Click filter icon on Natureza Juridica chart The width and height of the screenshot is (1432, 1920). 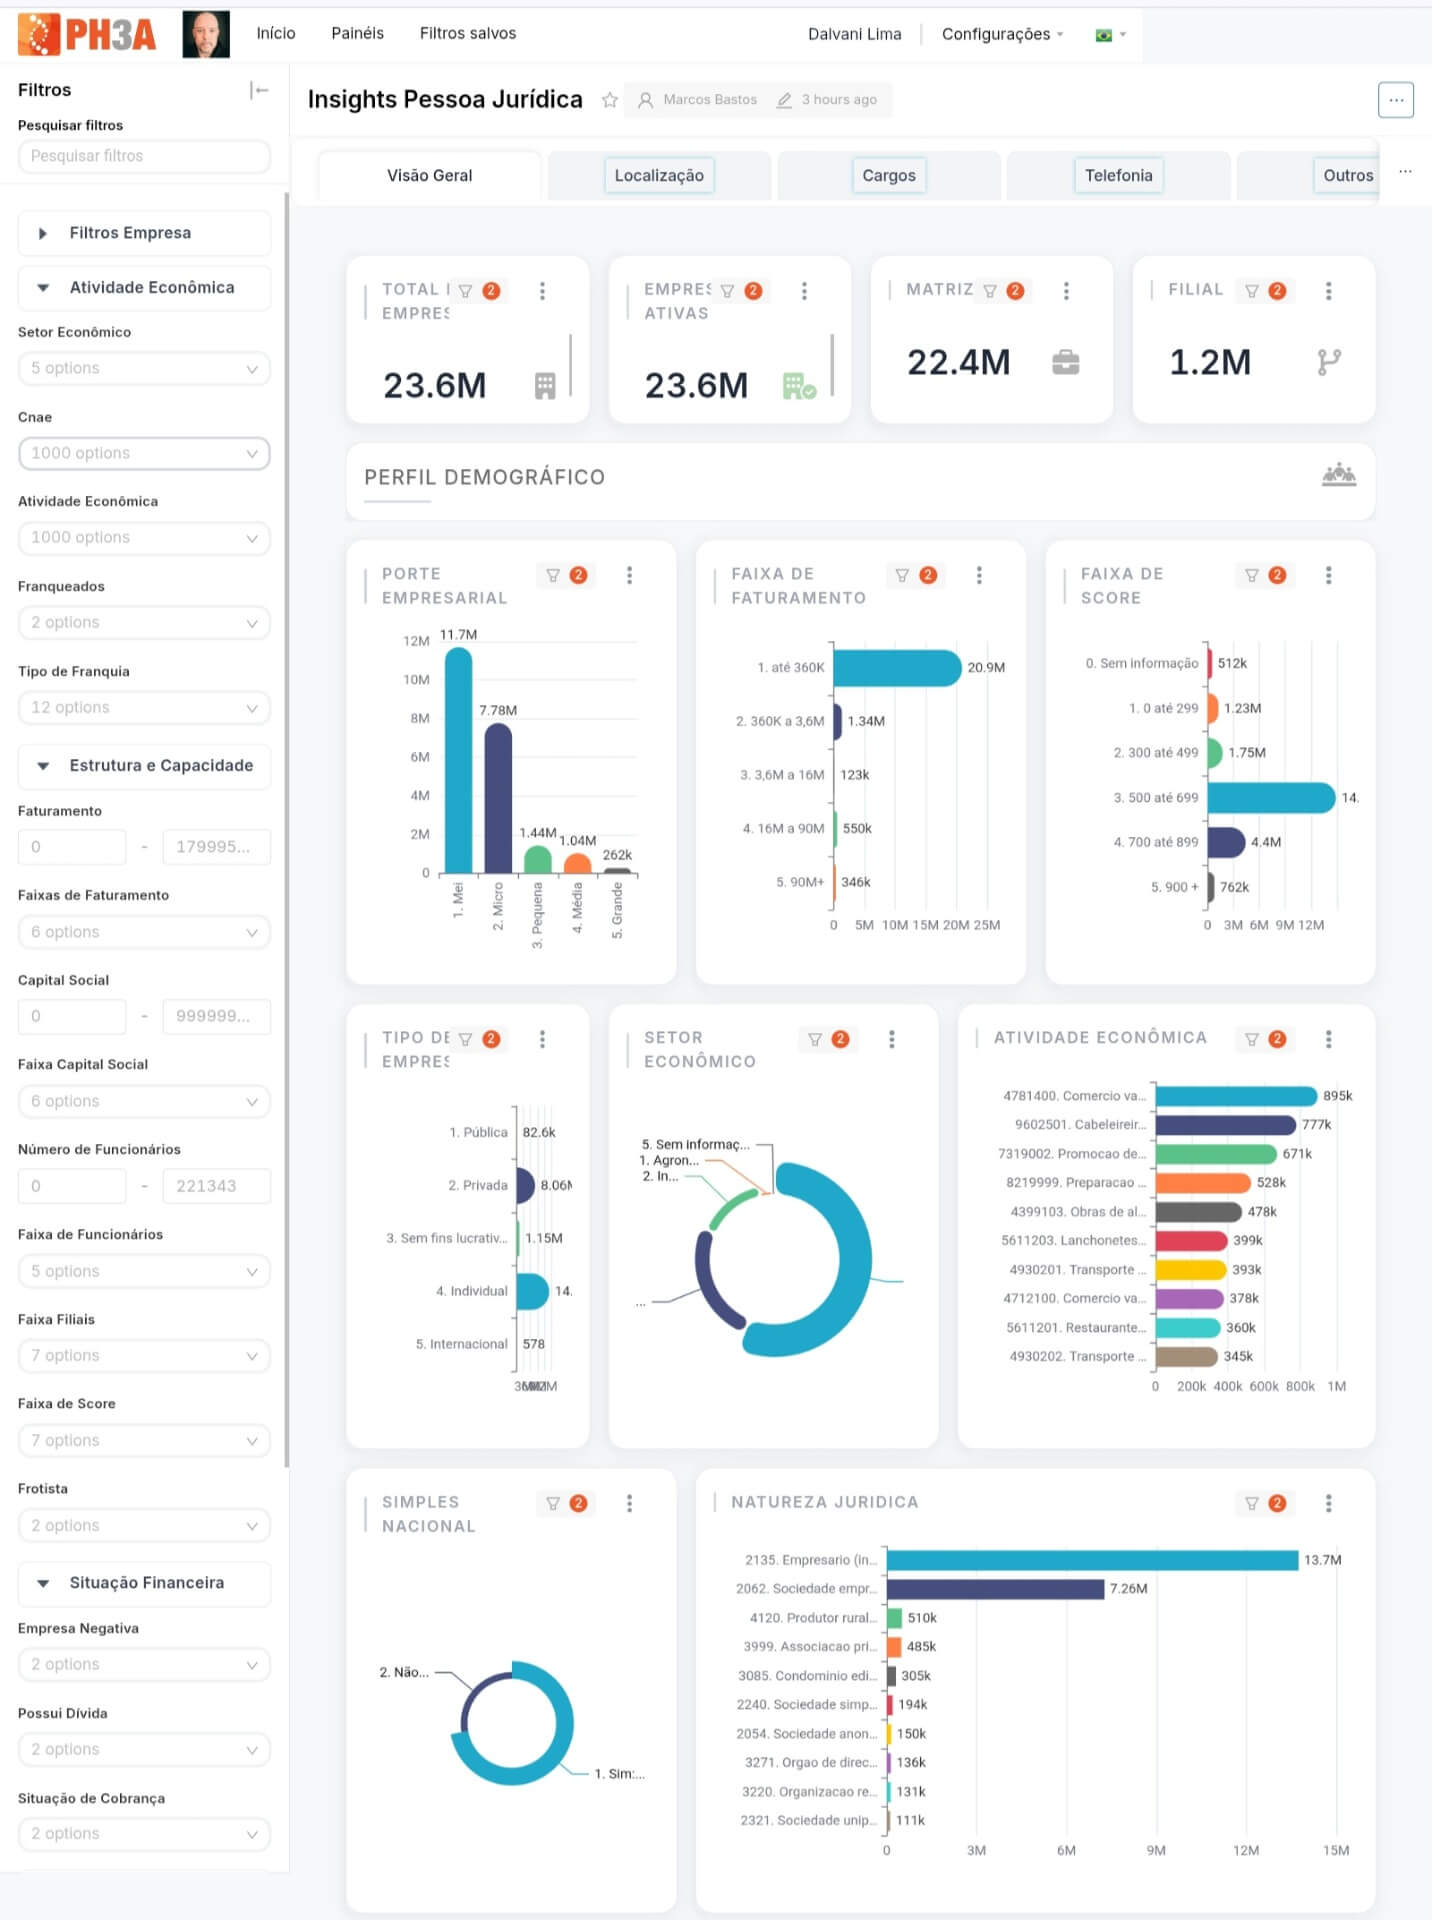[1251, 1503]
